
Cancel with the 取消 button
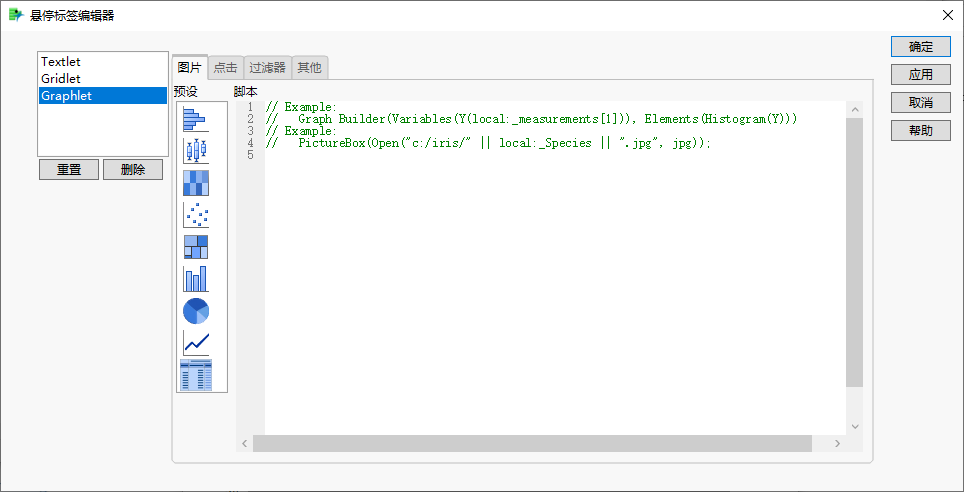pos(921,102)
